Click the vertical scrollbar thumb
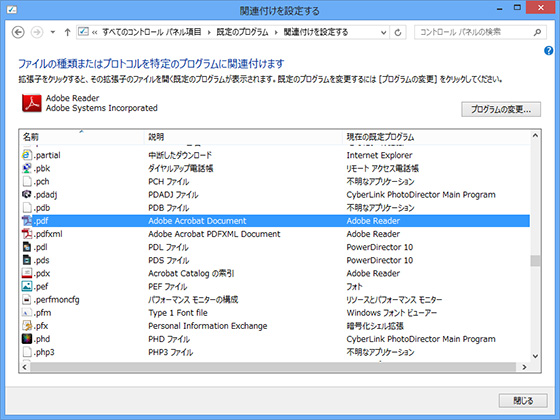The height and width of the screenshot is (420, 560). [535, 260]
